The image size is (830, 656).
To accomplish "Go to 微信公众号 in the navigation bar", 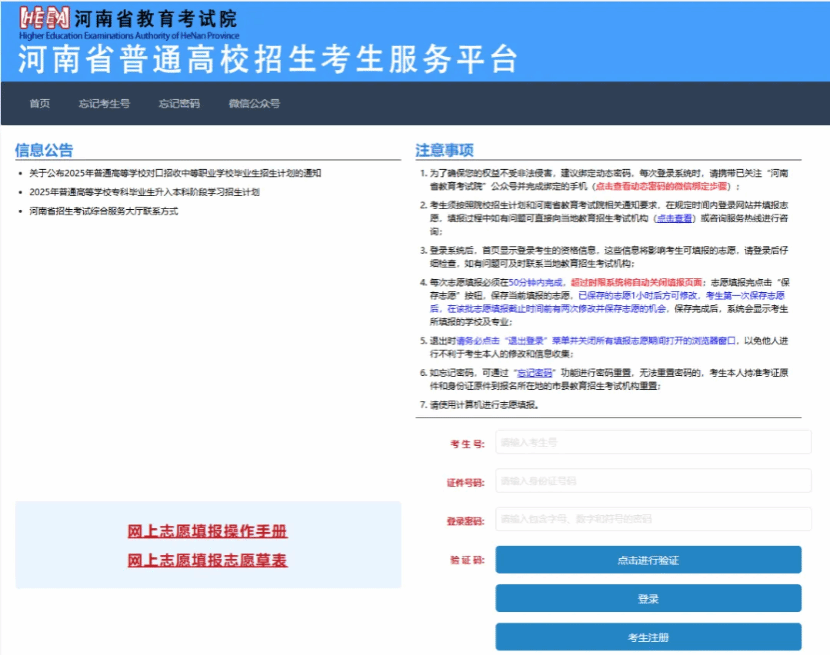I will click(253, 104).
